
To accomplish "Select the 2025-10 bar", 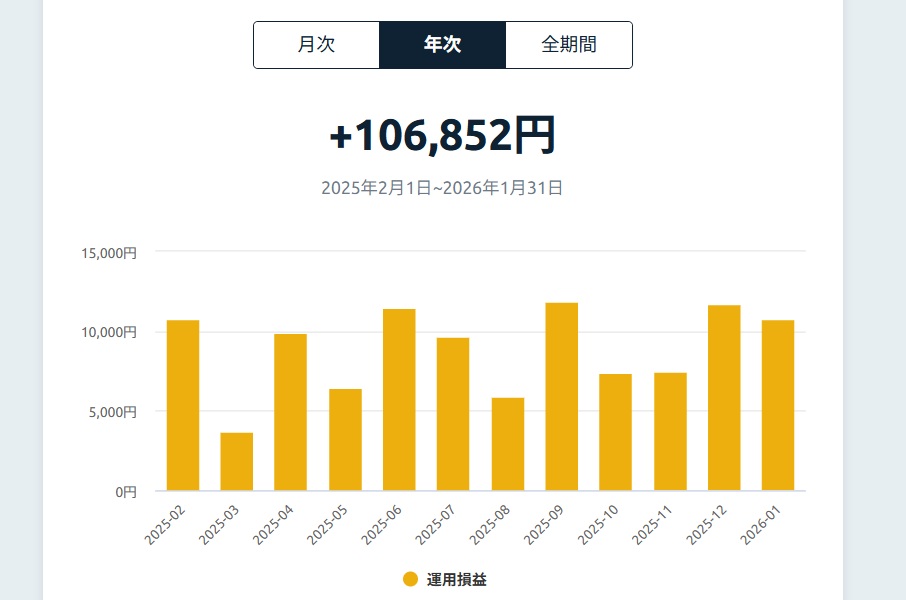I will pos(616,433).
